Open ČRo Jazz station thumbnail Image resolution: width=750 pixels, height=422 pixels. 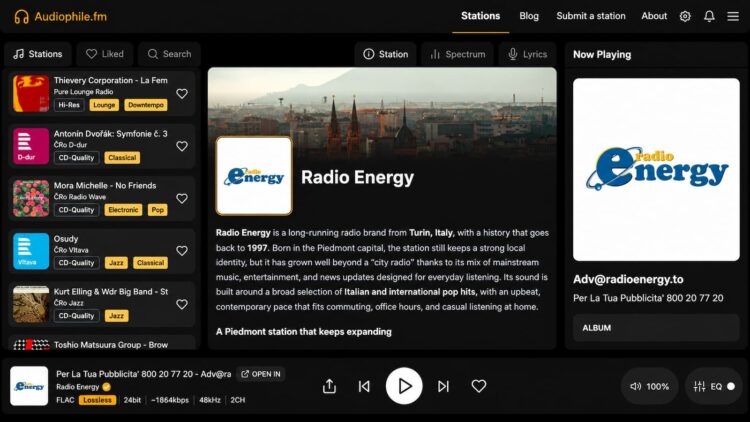pyautogui.click(x=31, y=304)
